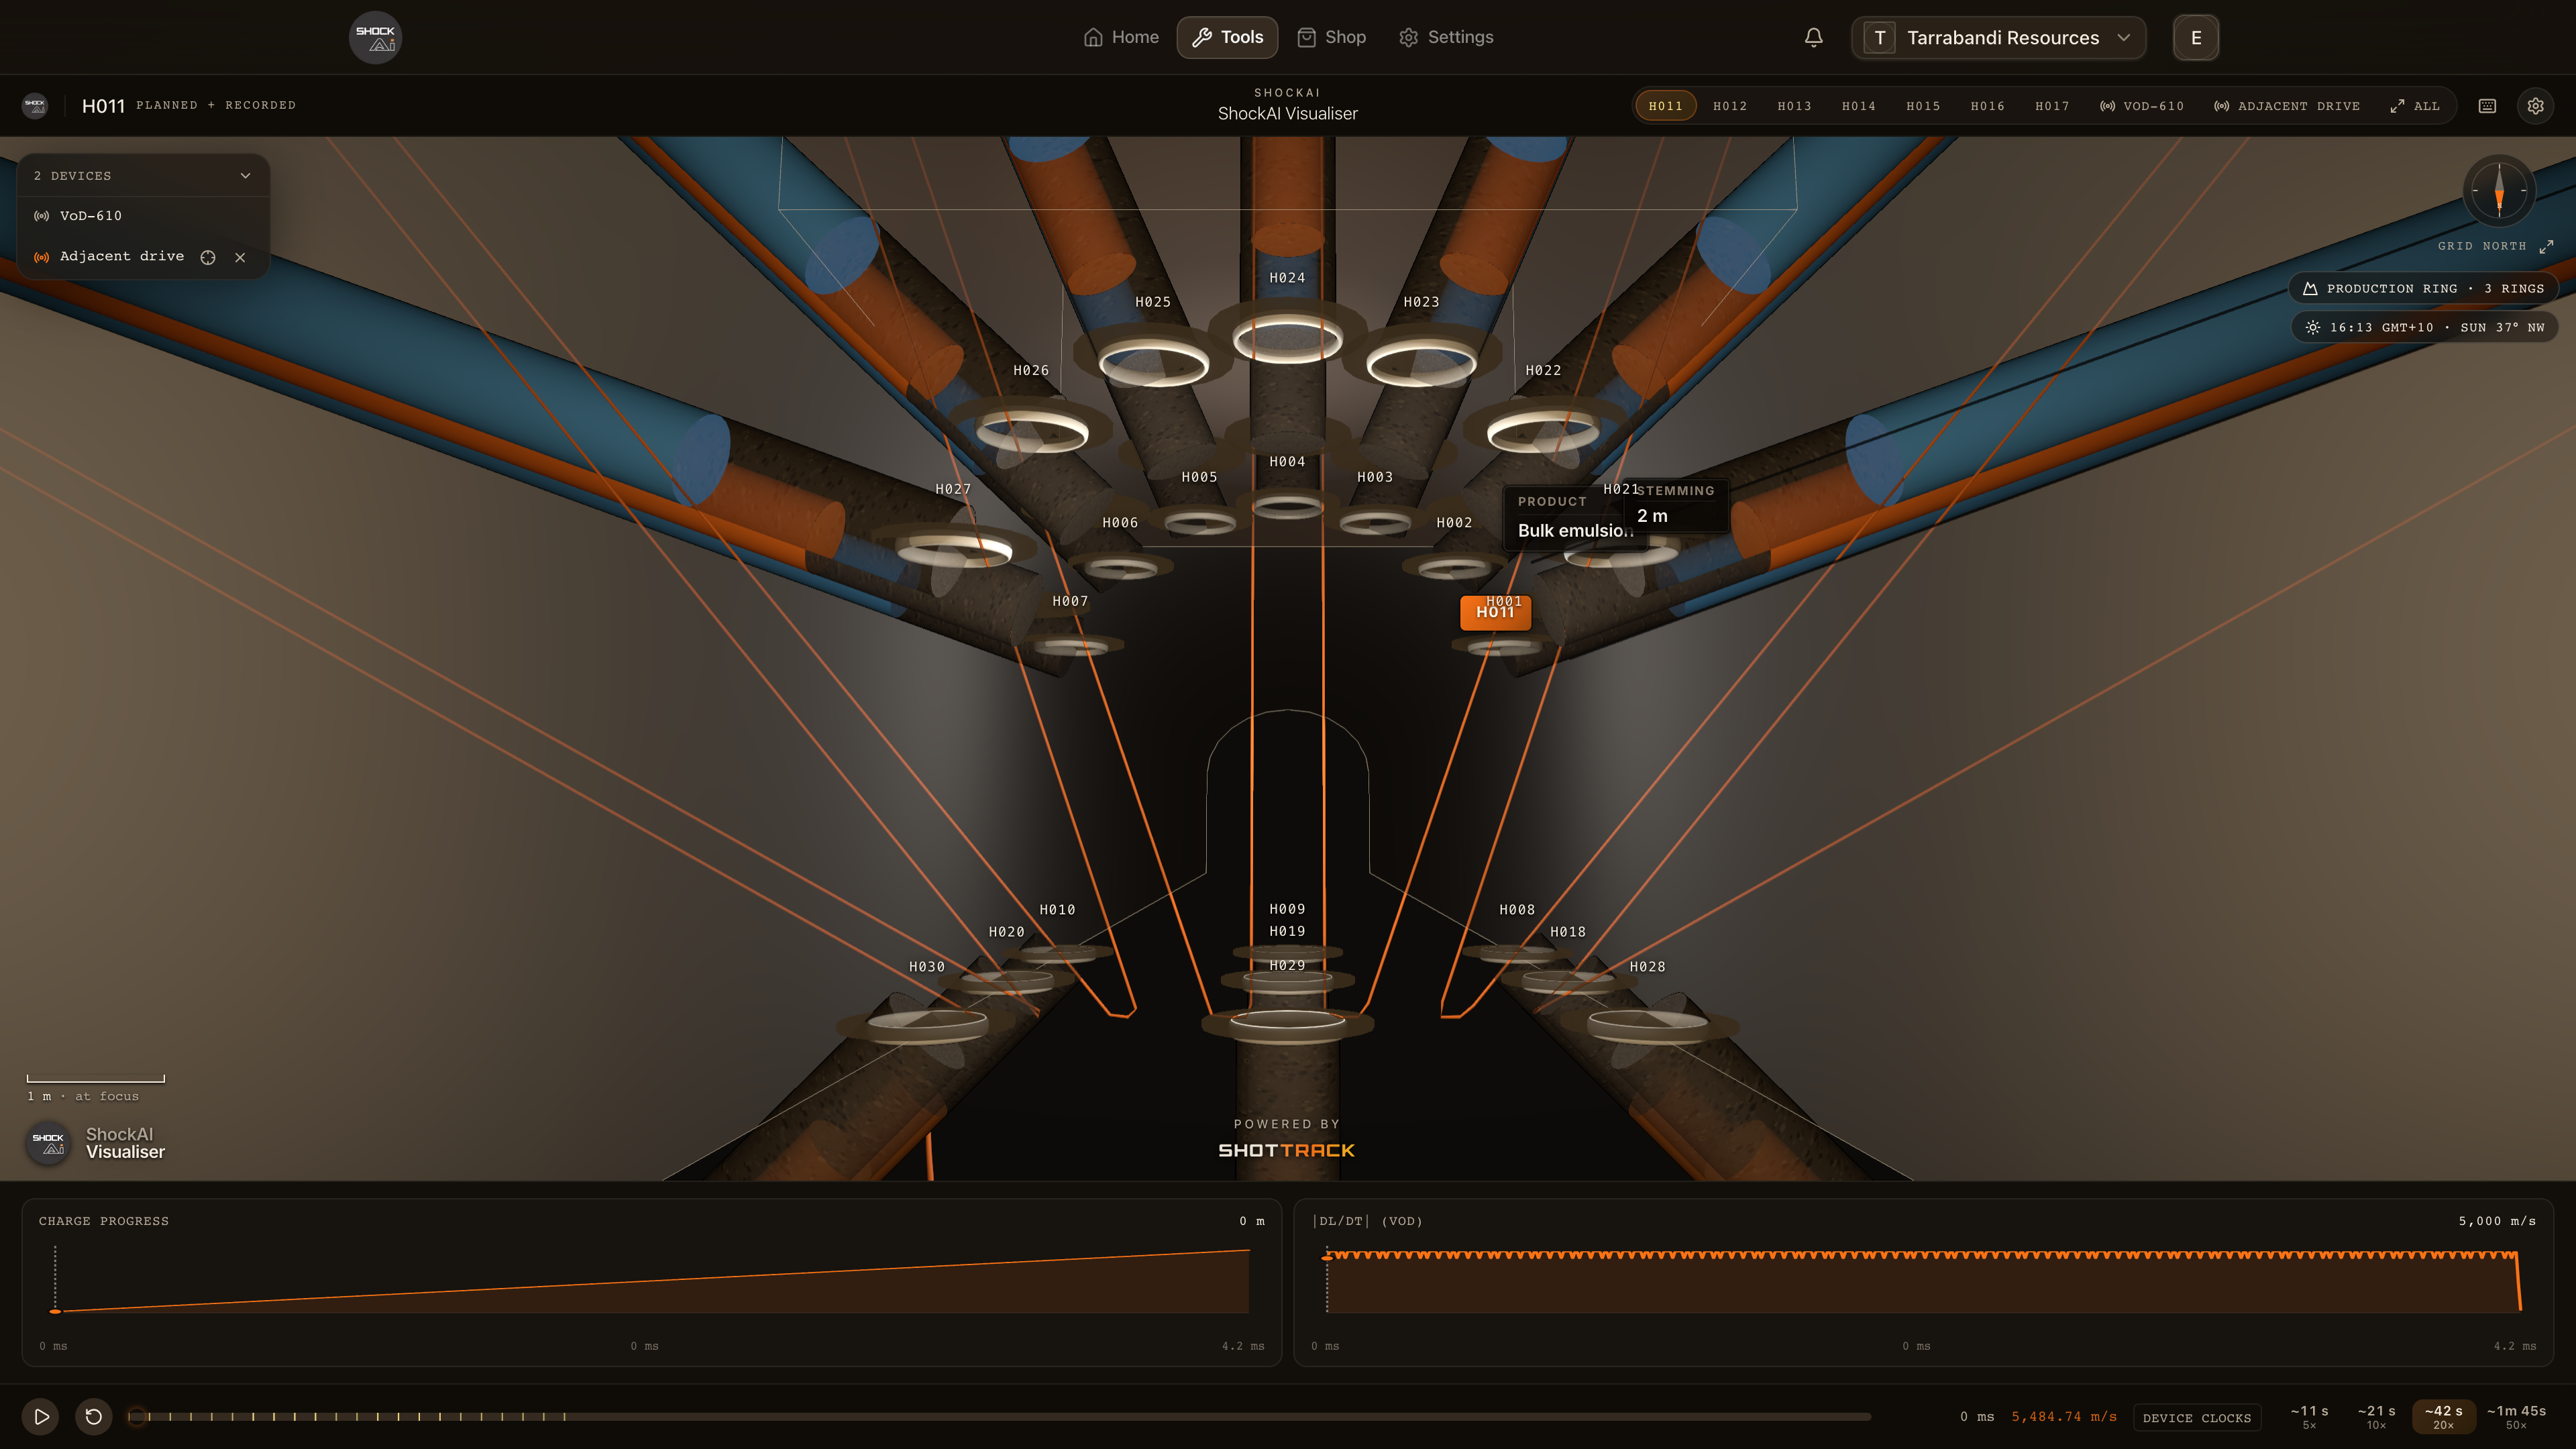
Task: Click the dL/dt VOD chart
Action: tap(1923, 1283)
